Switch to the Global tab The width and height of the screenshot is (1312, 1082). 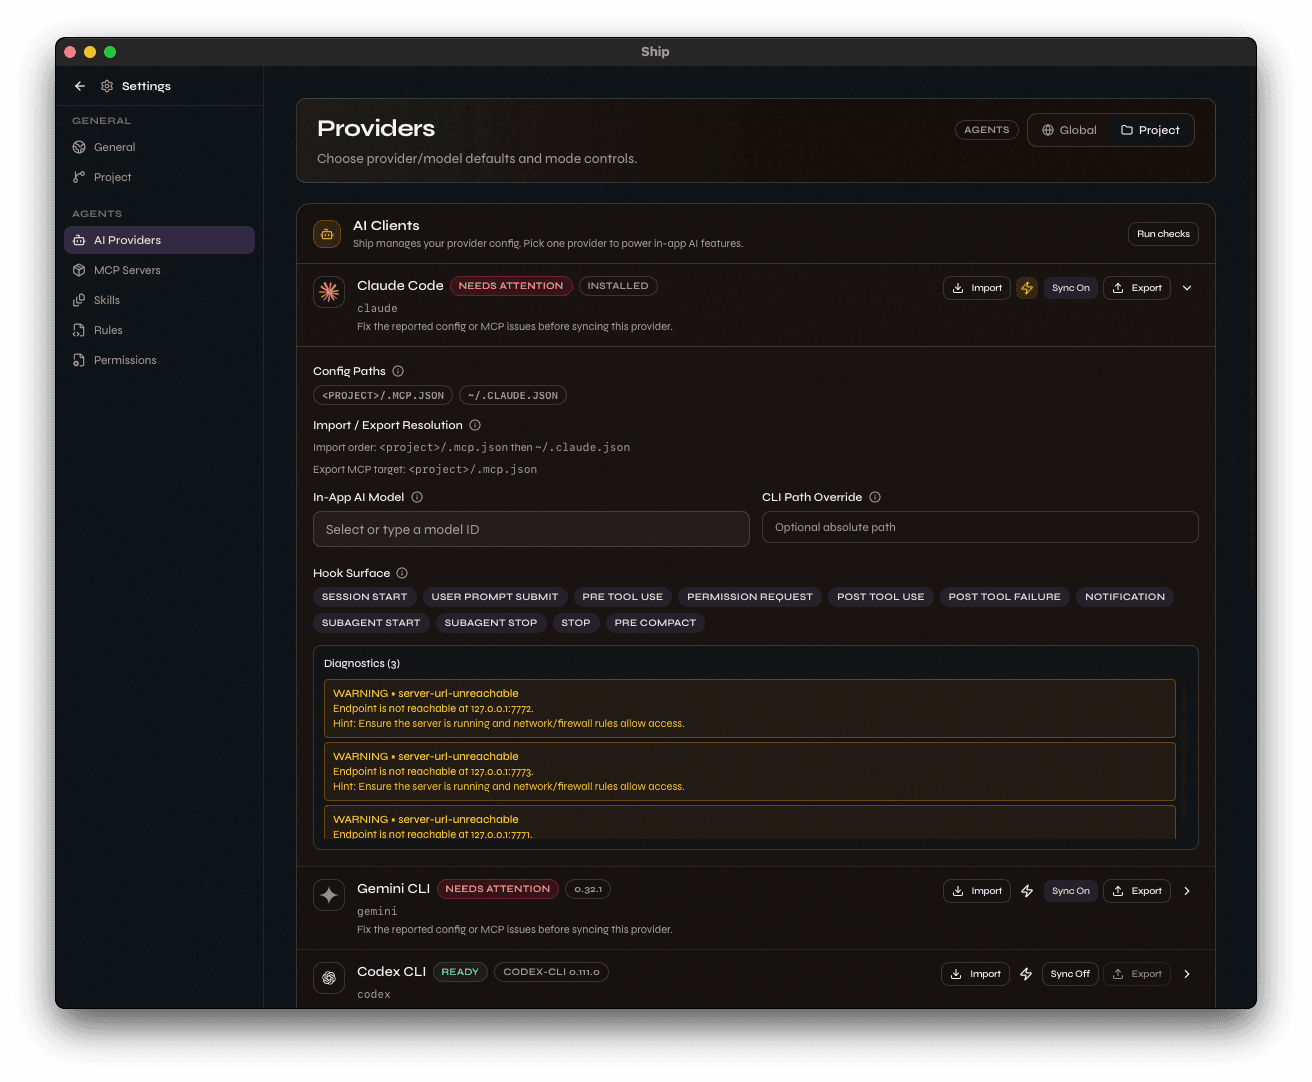click(x=1070, y=130)
